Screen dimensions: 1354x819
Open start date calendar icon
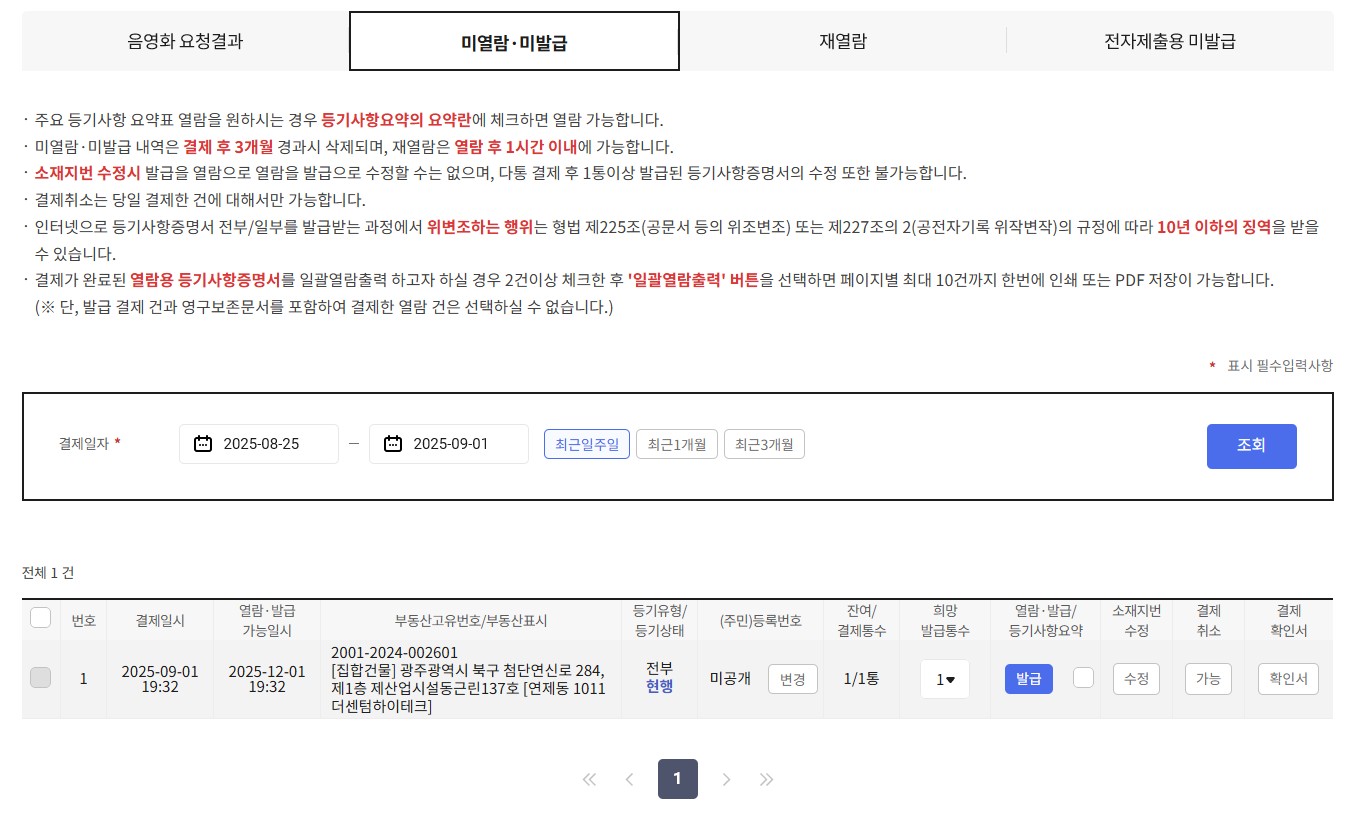point(203,444)
